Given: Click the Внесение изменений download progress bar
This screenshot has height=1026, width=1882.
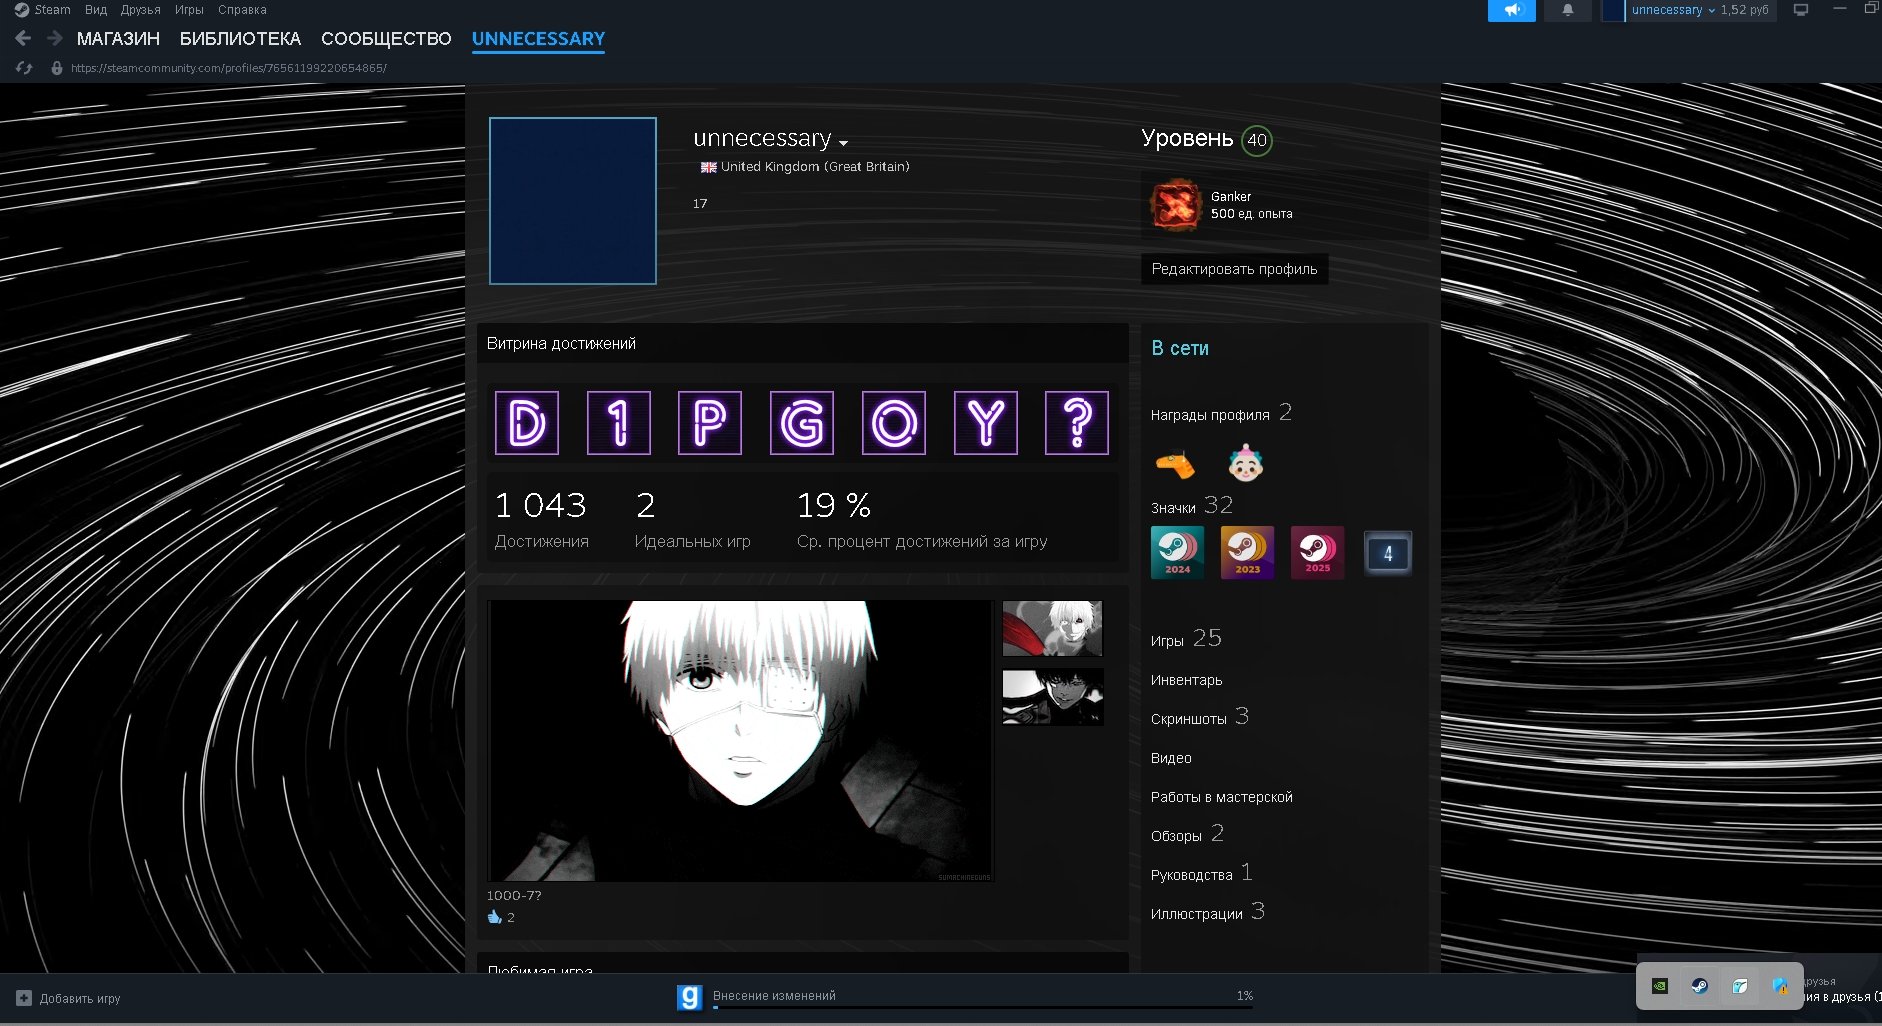Looking at the screenshot, I should pyautogui.click(x=983, y=1008).
